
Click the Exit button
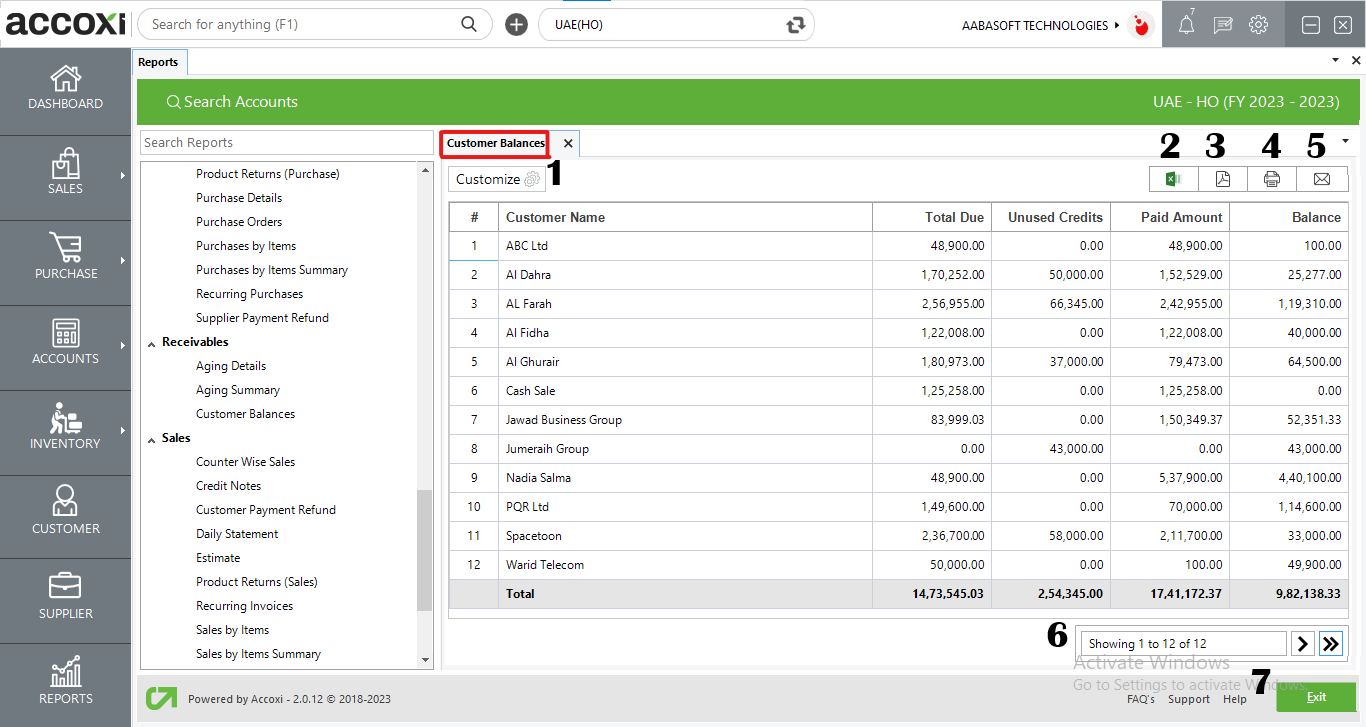1316,697
